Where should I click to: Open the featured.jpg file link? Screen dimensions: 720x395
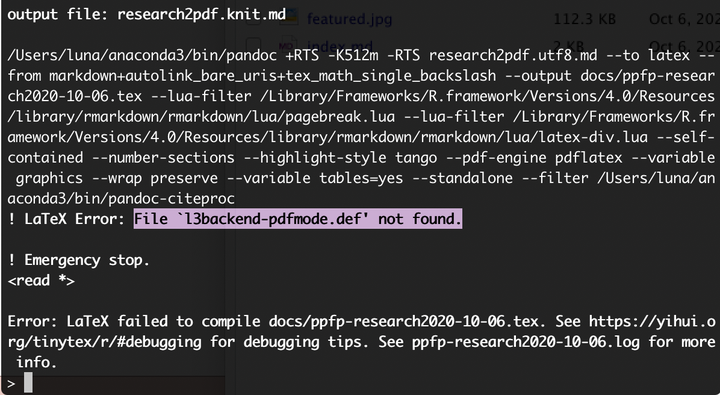point(349,19)
